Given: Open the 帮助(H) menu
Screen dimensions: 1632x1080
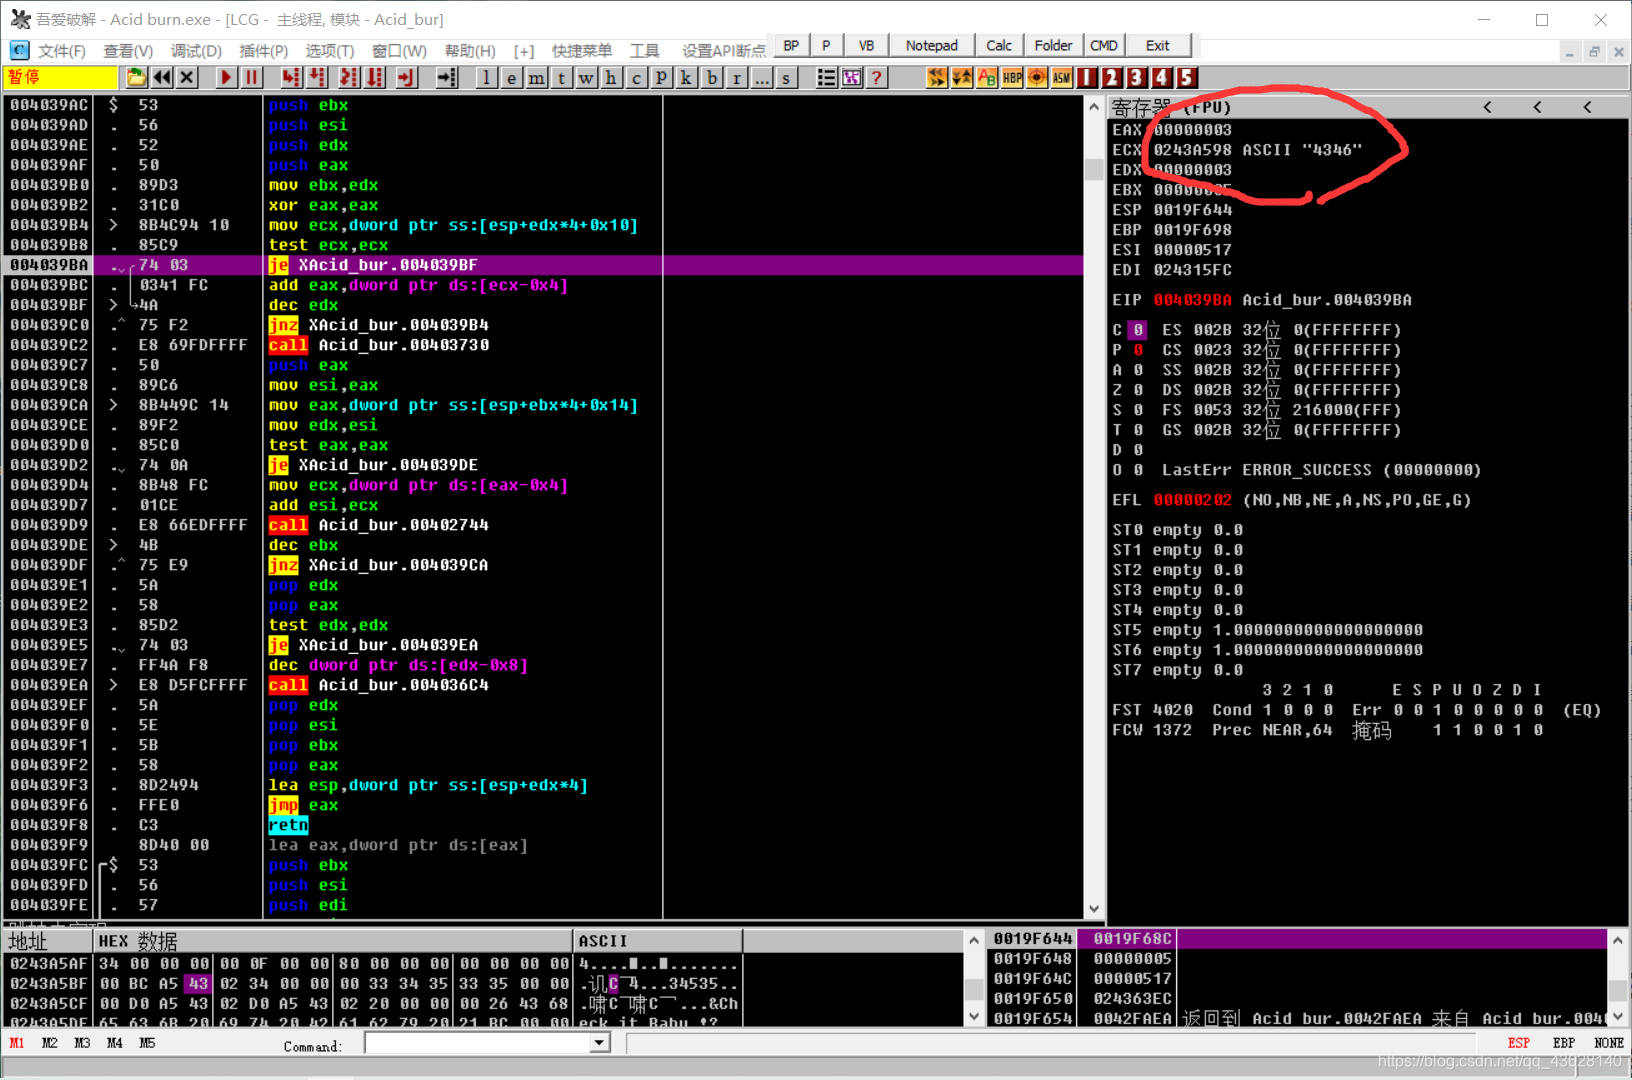Looking at the screenshot, I should point(470,51).
